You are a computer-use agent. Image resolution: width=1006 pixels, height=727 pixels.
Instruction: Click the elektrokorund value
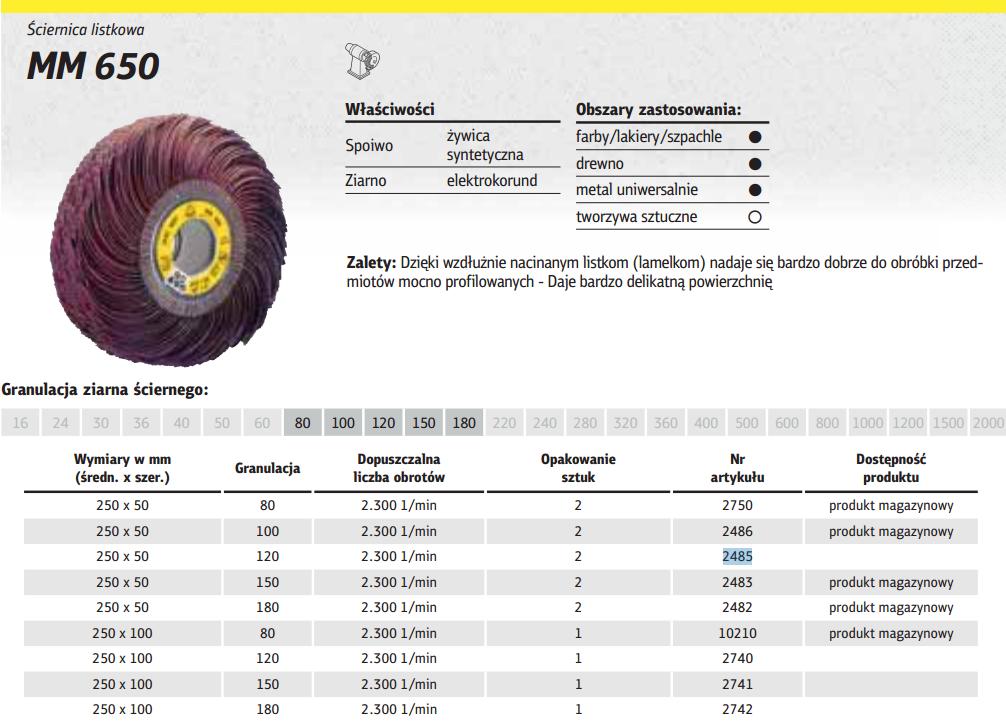click(x=492, y=180)
